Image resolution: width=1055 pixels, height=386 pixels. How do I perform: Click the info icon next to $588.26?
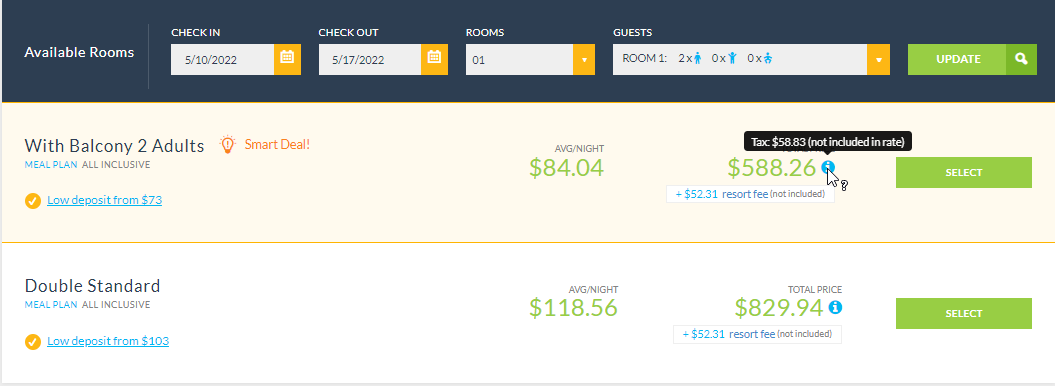(x=828, y=167)
